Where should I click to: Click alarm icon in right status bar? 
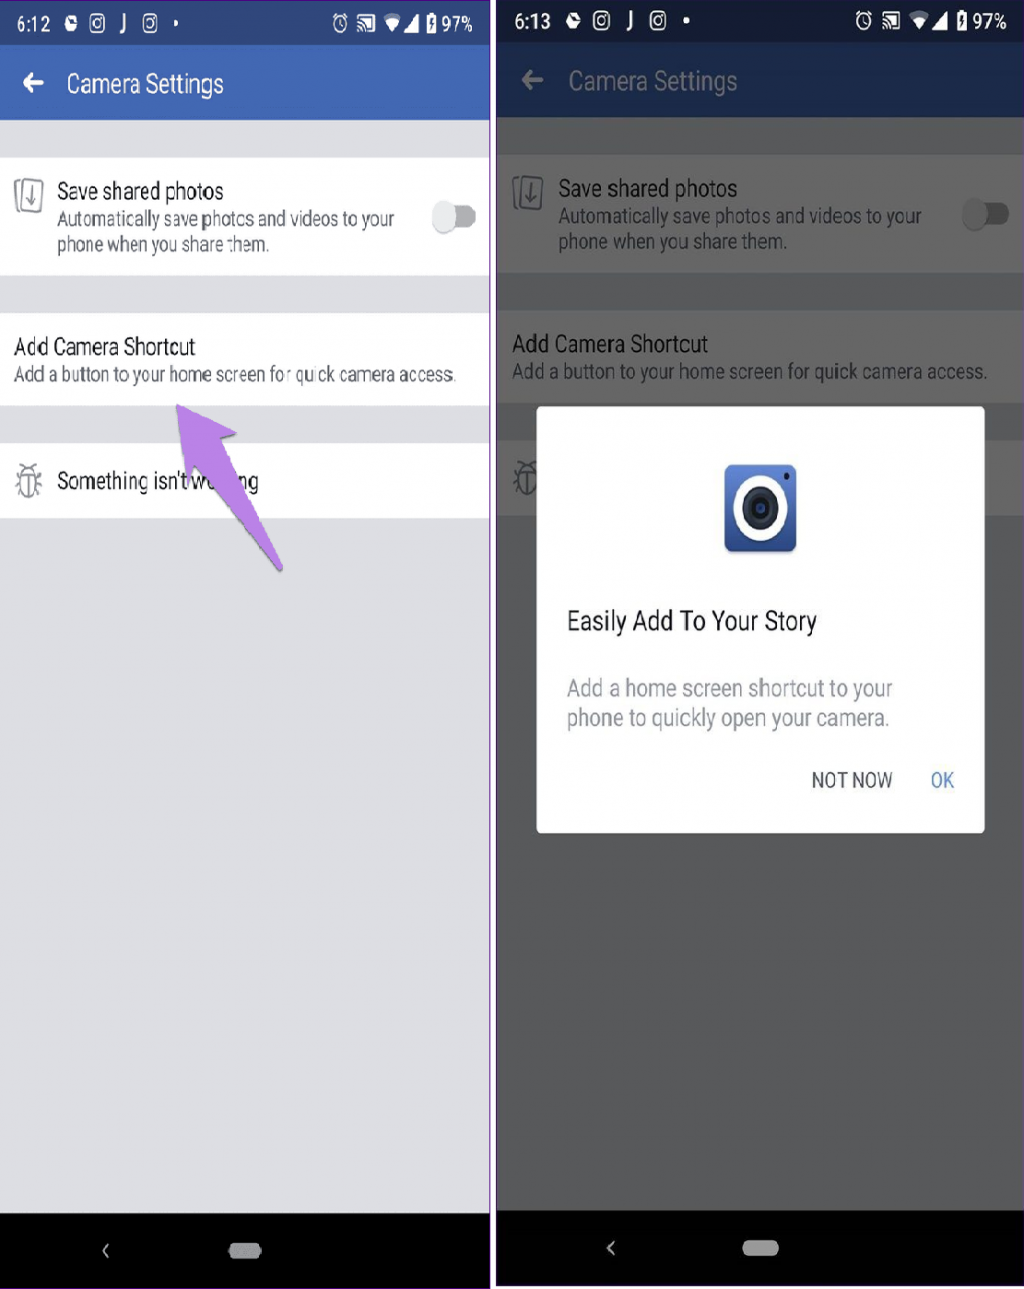(x=864, y=20)
